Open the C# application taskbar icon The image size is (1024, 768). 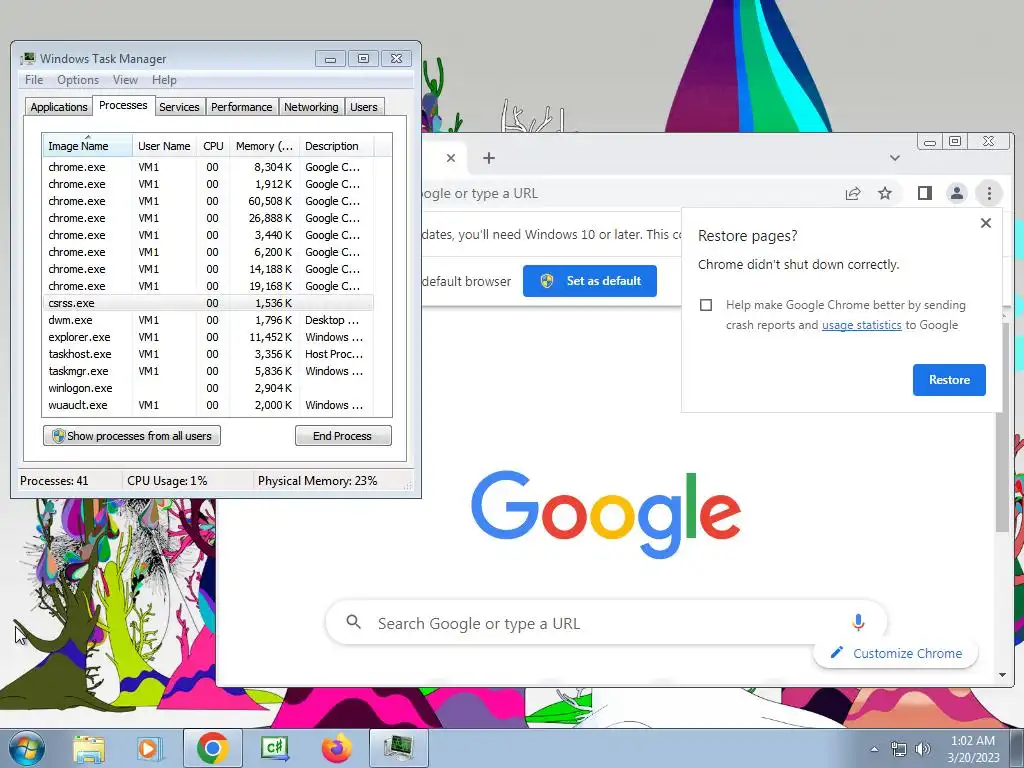[x=274, y=748]
